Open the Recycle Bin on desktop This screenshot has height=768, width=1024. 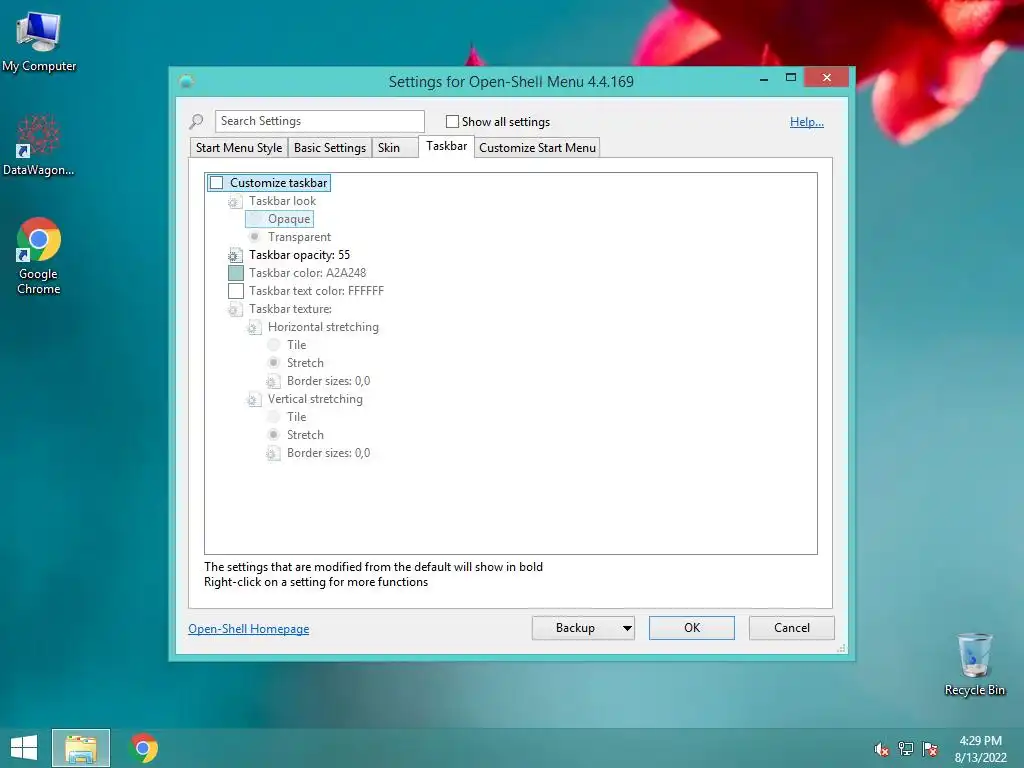click(974, 664)
